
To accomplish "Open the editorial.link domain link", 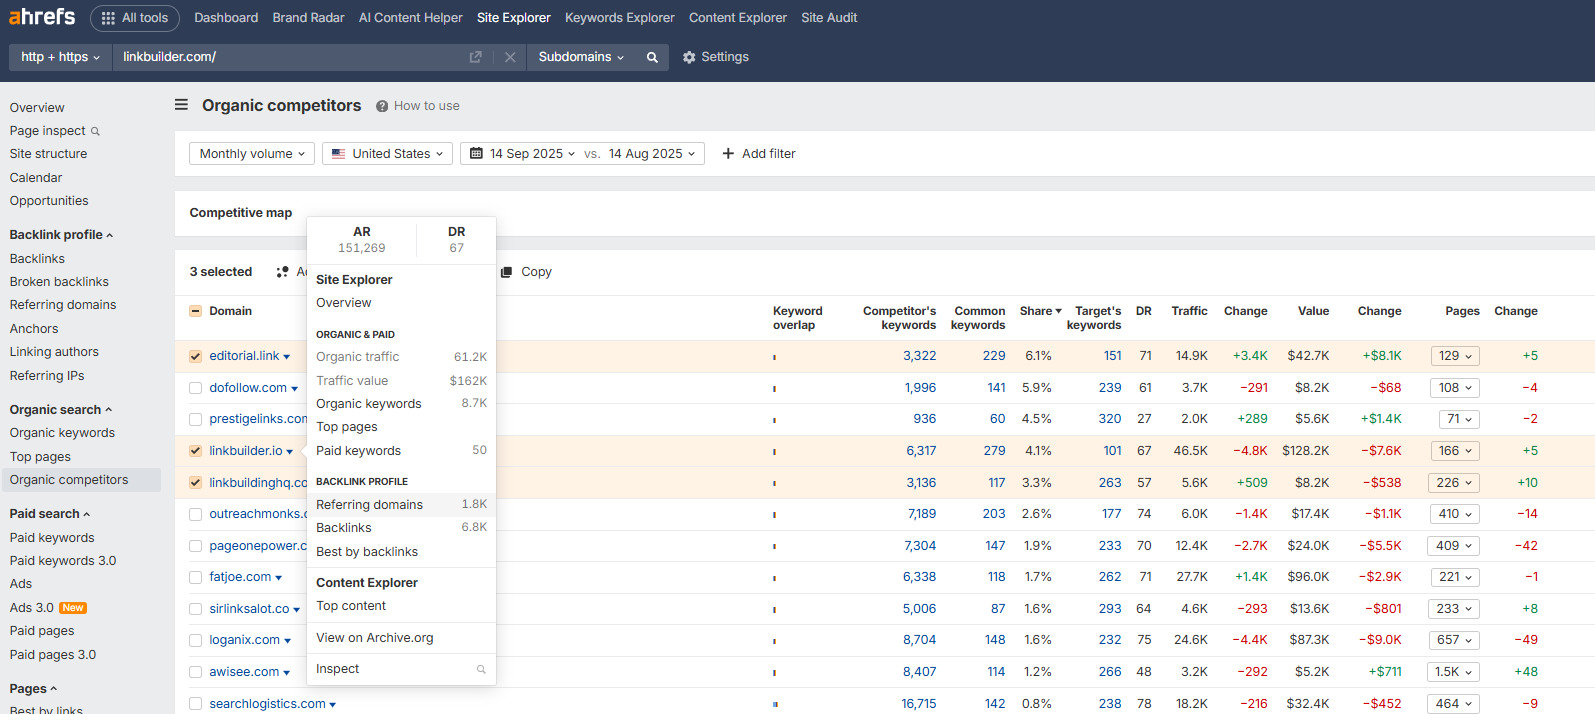I will point(244,356).
